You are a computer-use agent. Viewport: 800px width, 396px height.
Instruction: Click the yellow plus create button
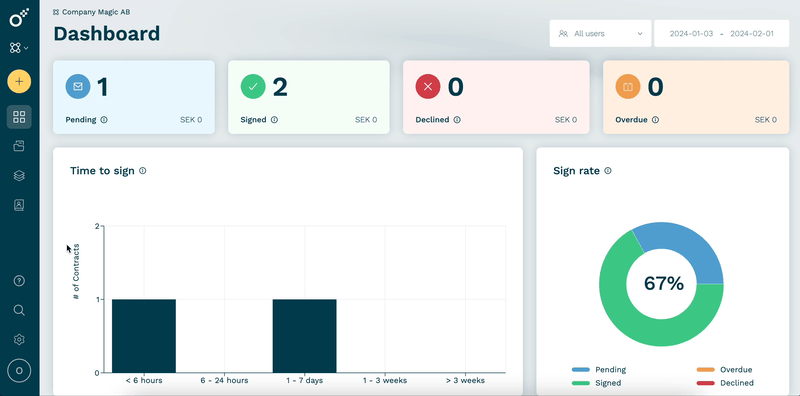click(x=19, y=81)
